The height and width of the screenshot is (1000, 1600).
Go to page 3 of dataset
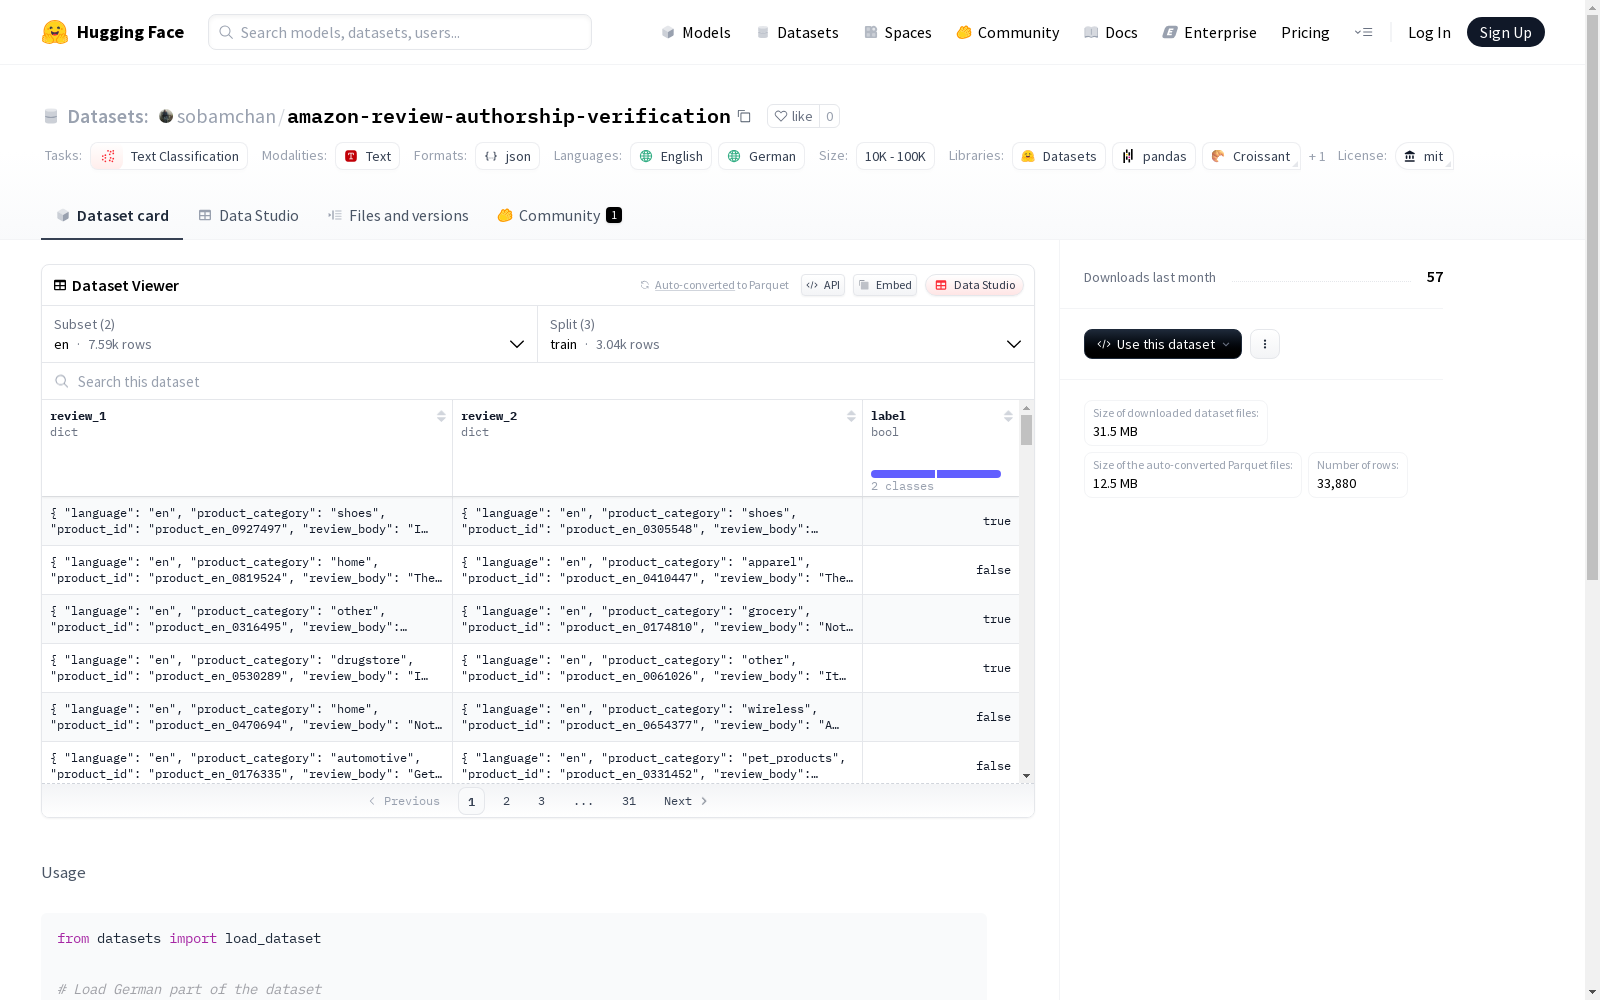tap(541, 801)
